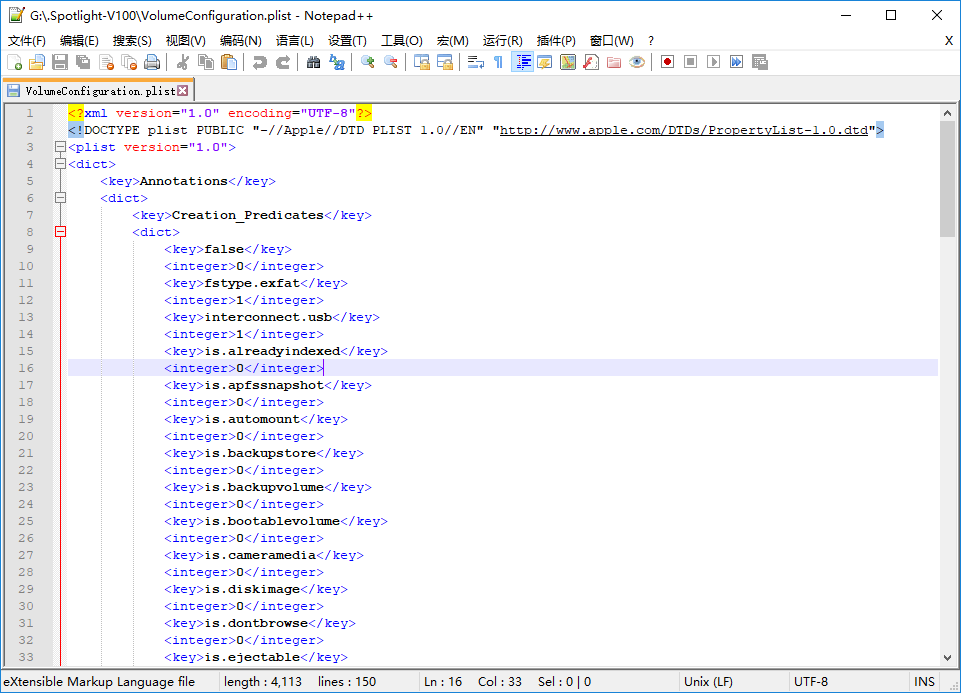The width and height of the screenshot is (961, 693).
Task: Open the 窗口(W) menu
Action: click(612, 40)
